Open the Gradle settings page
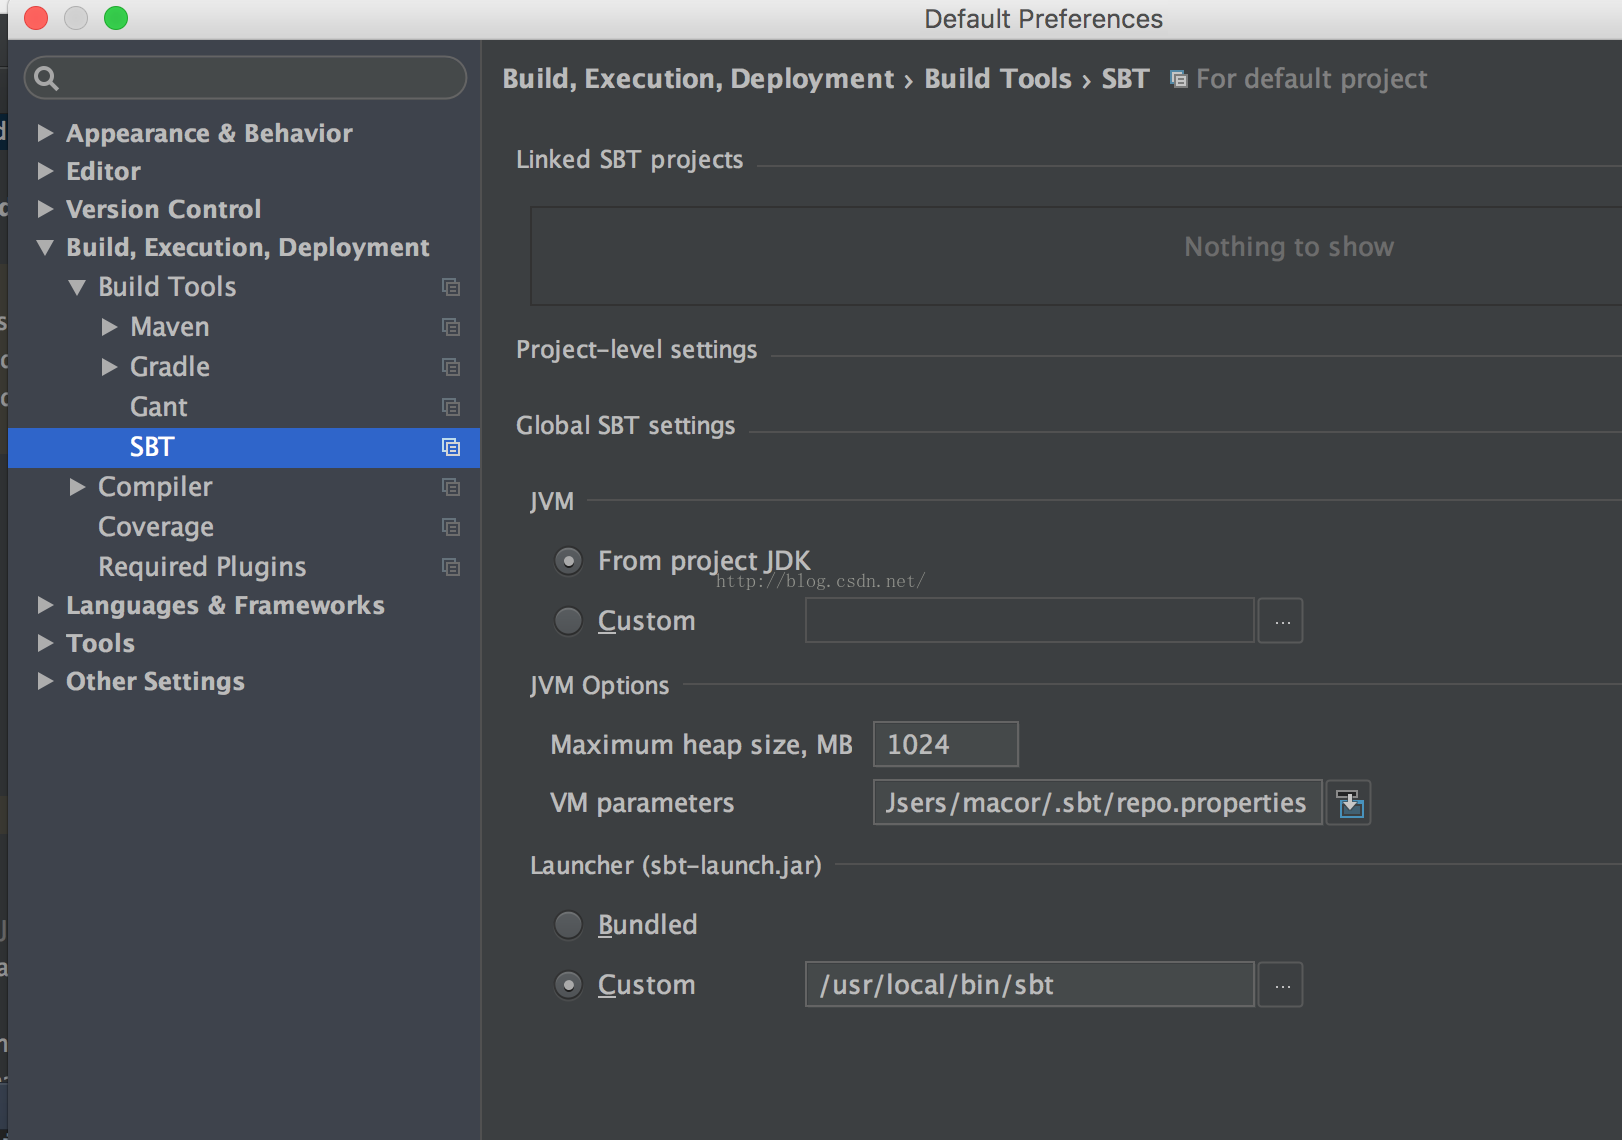The width and height of the screenshot is (1622, 1140). [x=170, y=367]
